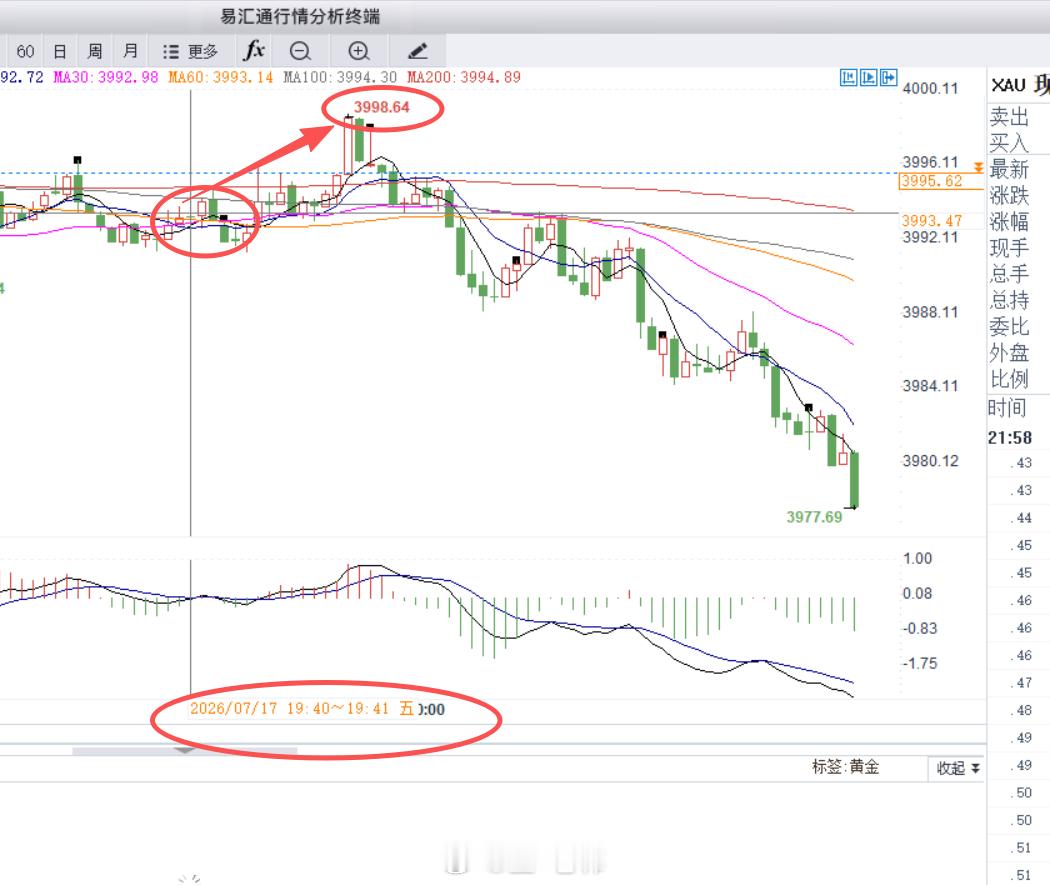This screenshot has width=1050, height=885.
Task: Zoom in the chart with plus magnifier
Action: 359,51
